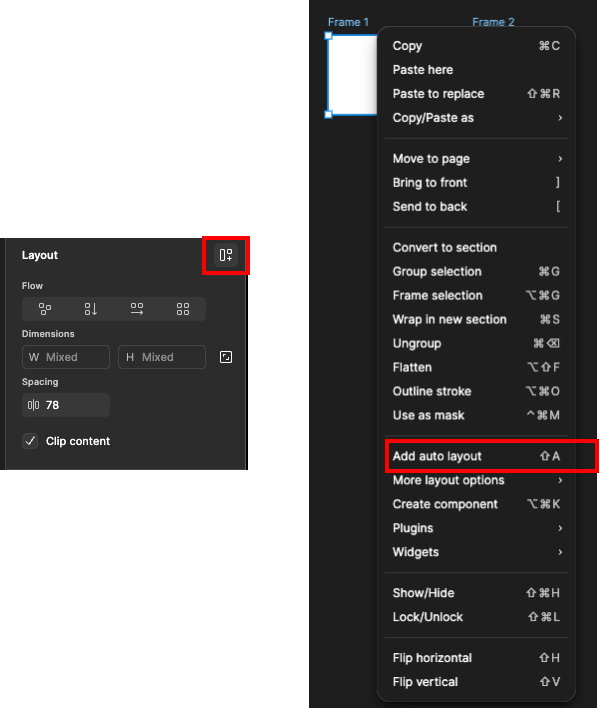Select the horizontal flow direction icon
600x708 pixels.
(137, 309)
